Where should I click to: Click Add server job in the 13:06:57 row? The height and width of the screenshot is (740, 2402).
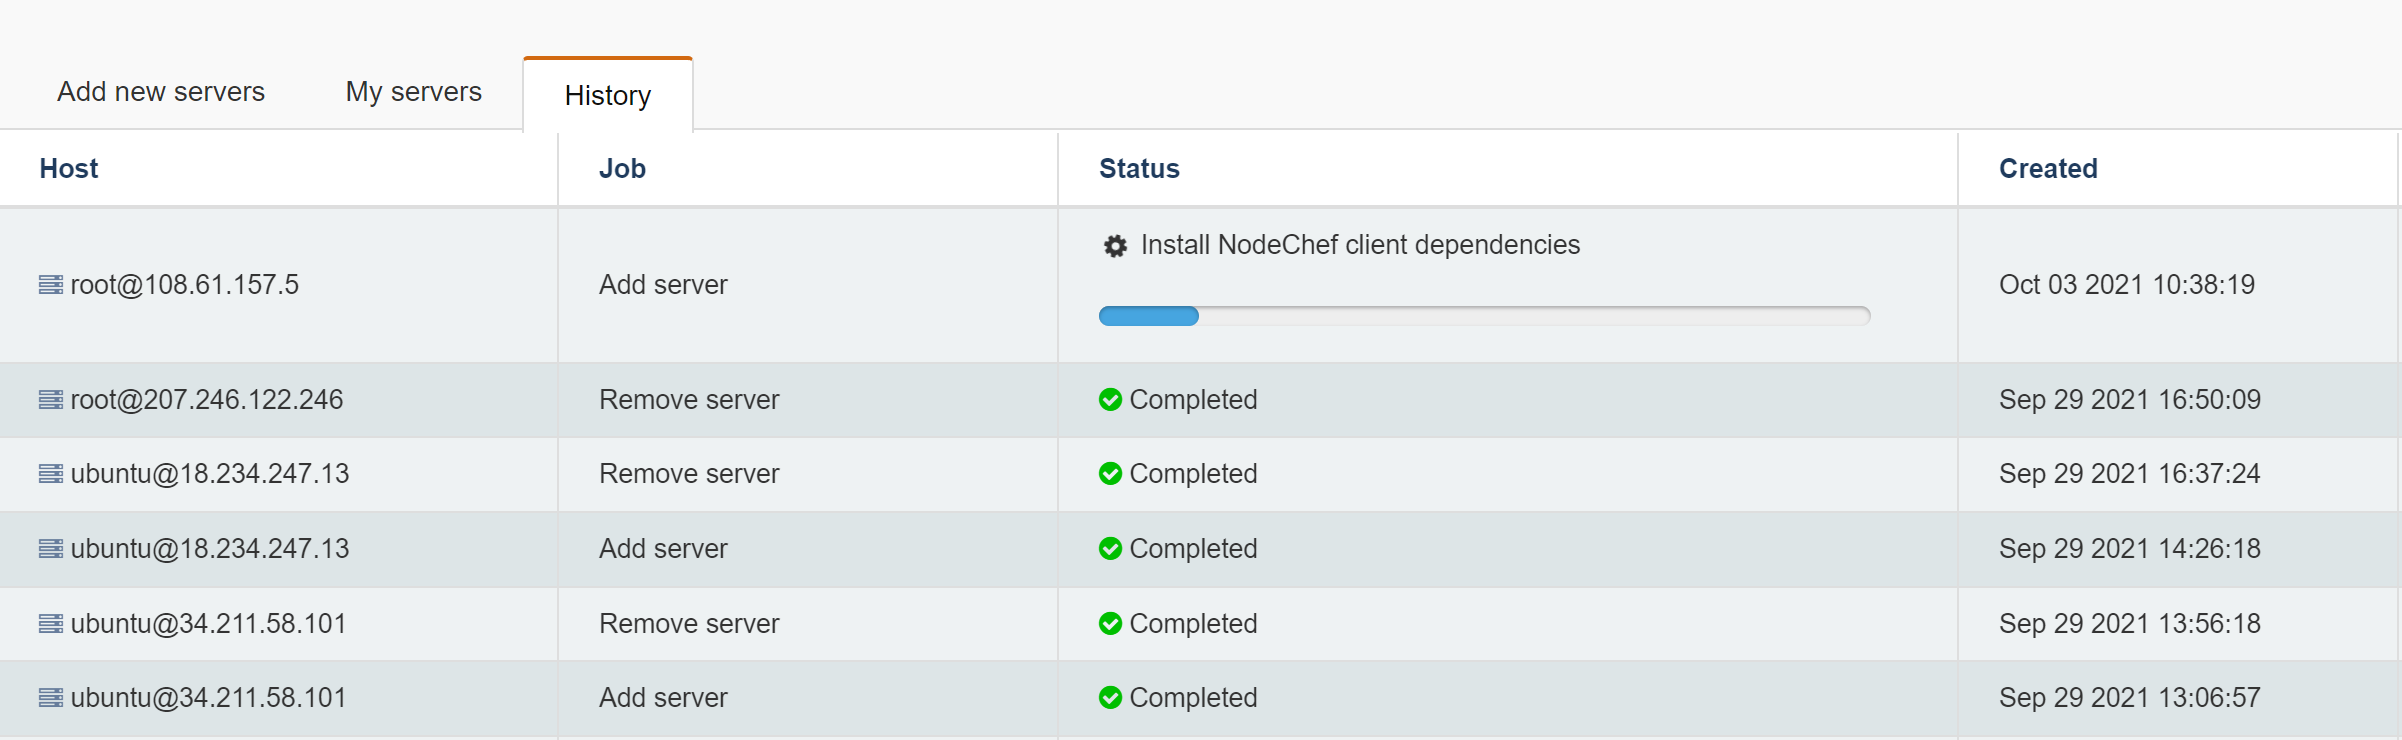(x=663, y=698)
